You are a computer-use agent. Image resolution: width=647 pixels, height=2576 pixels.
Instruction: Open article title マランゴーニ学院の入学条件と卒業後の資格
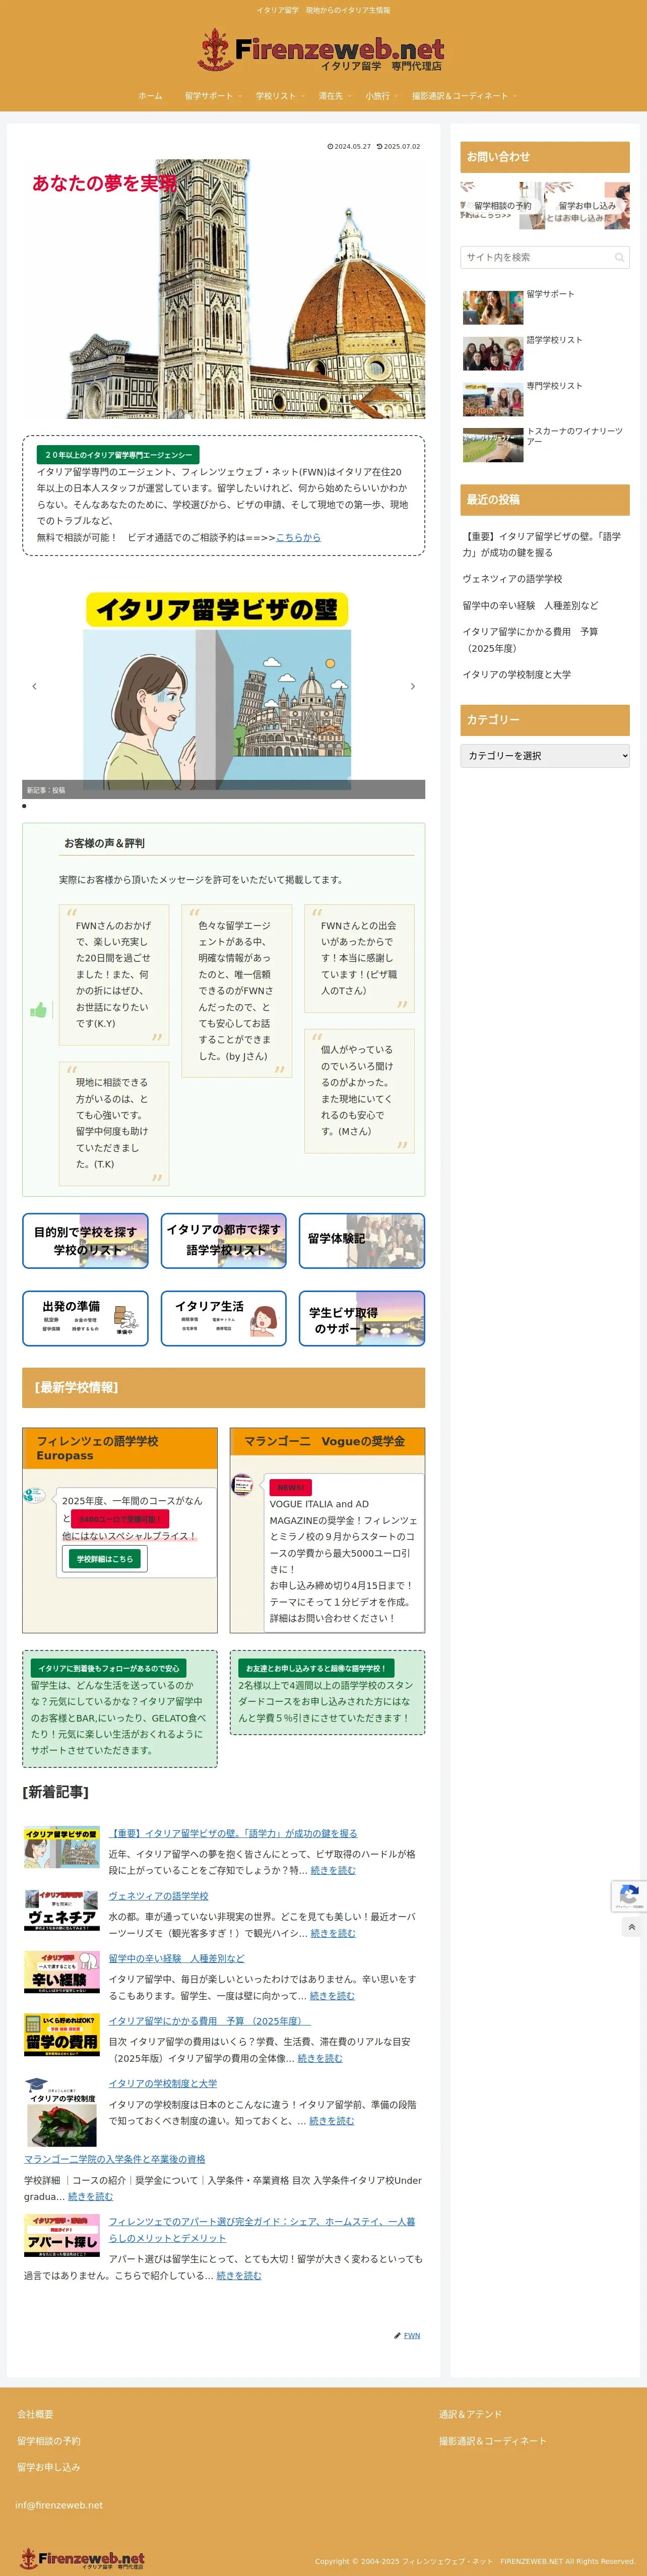click(115, 2159)
